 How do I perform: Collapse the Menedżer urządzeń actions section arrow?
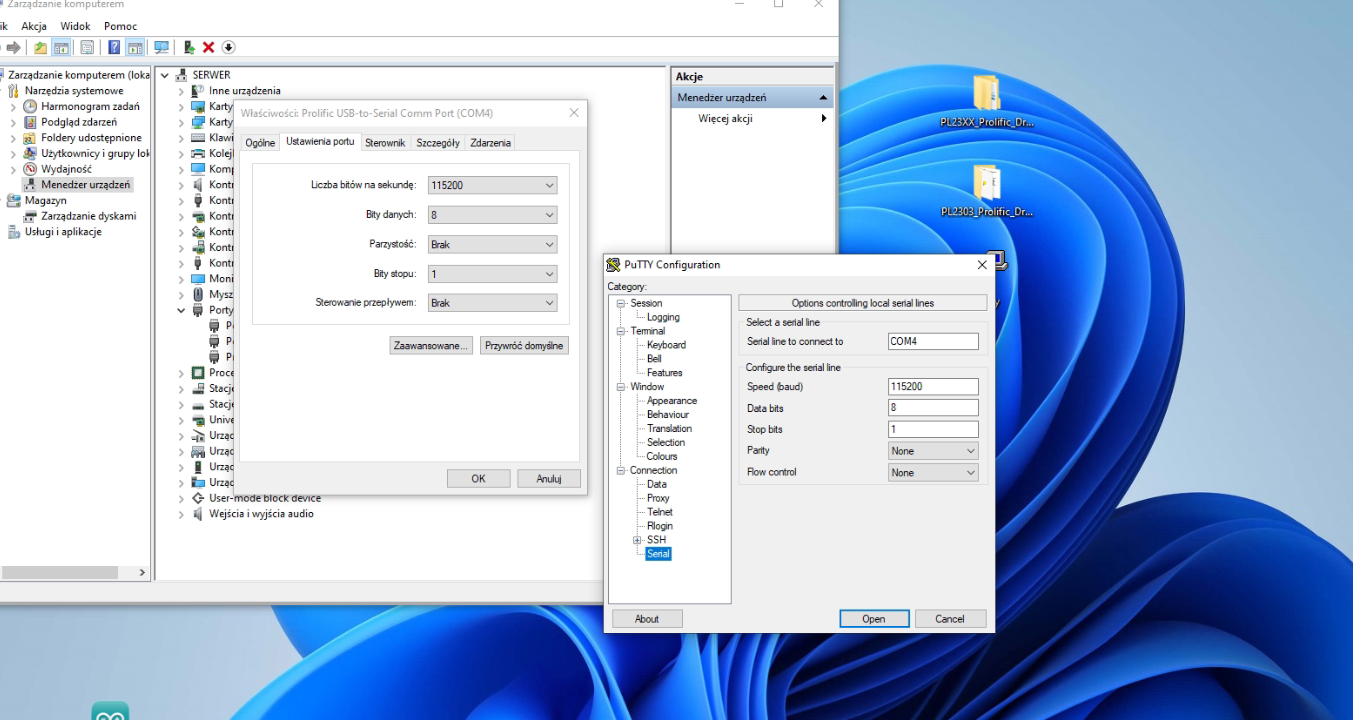[x=823, y=98]
